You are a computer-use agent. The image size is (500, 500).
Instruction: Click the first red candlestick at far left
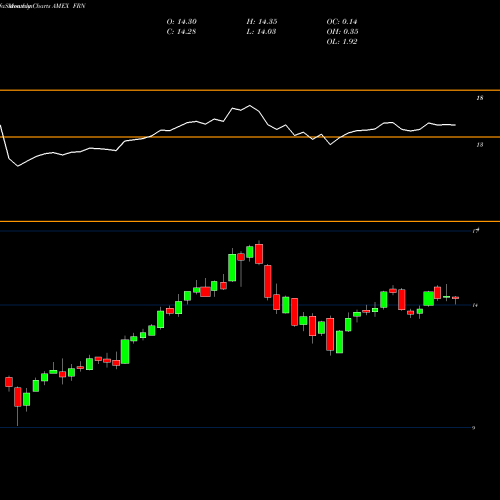[9, 382]
